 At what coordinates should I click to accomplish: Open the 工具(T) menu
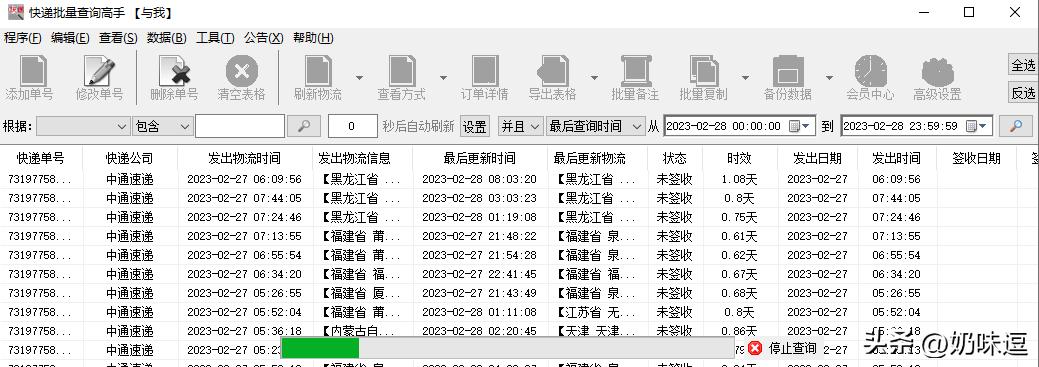(215, 38)
